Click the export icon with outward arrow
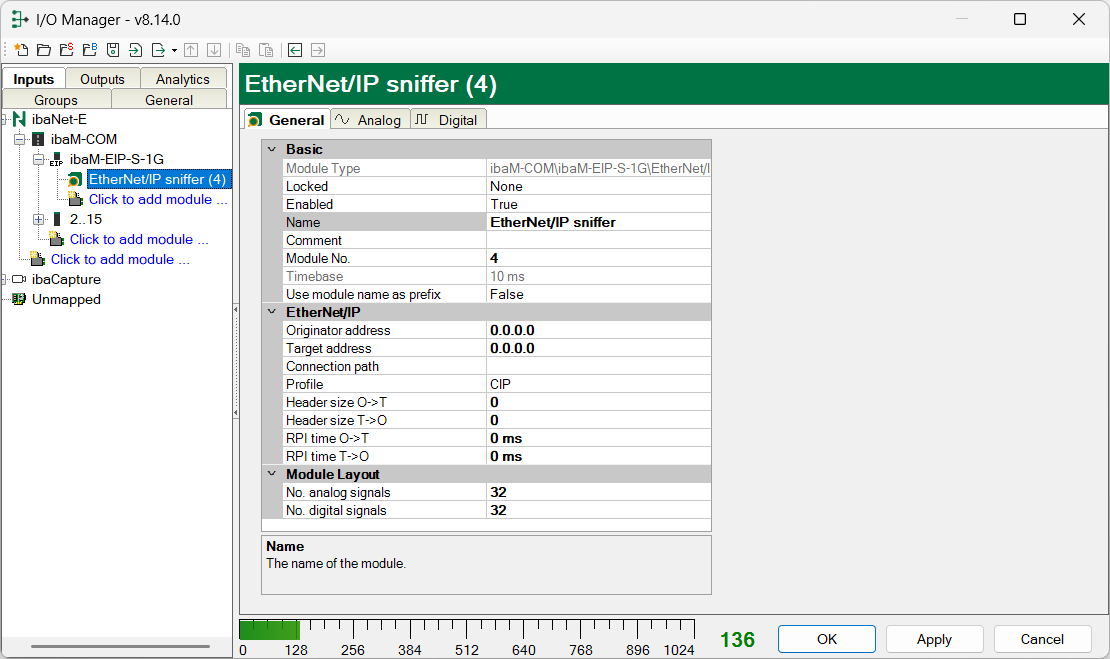Screen dimensions: 1110x659 pyautogui.click(x=159, y=50)
